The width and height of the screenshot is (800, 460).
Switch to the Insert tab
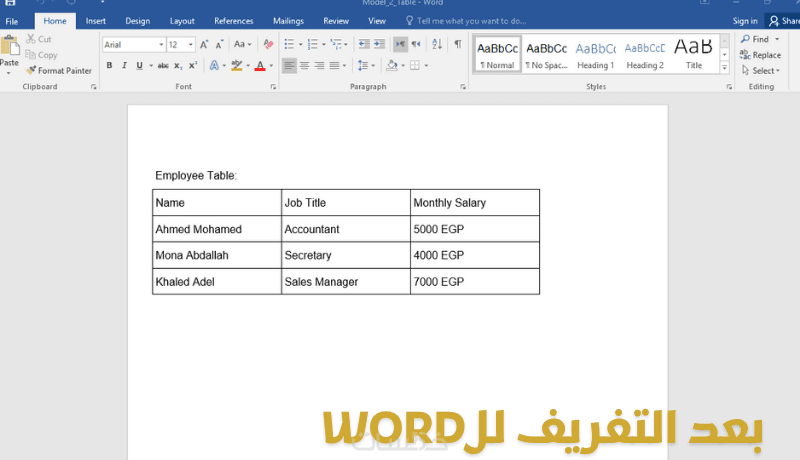[95, 21]
